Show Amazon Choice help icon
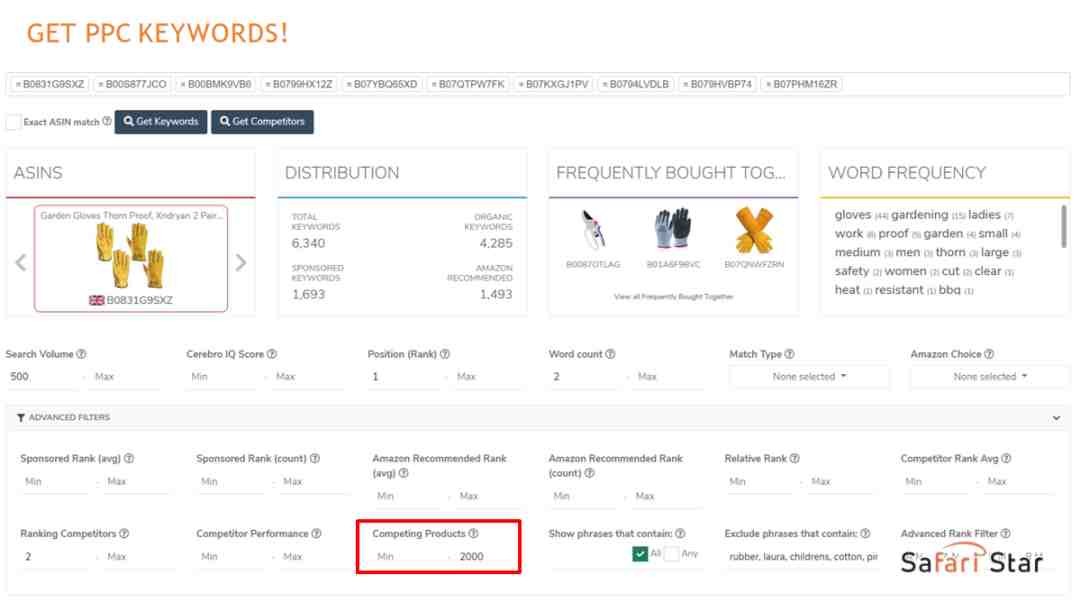The height and width of the screenshot is (603, 1080). coord(989,354)
